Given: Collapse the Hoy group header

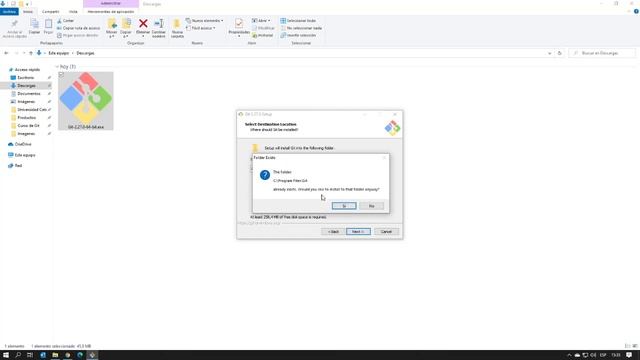Looking at the screenshot, I should [x=57, y=67].
